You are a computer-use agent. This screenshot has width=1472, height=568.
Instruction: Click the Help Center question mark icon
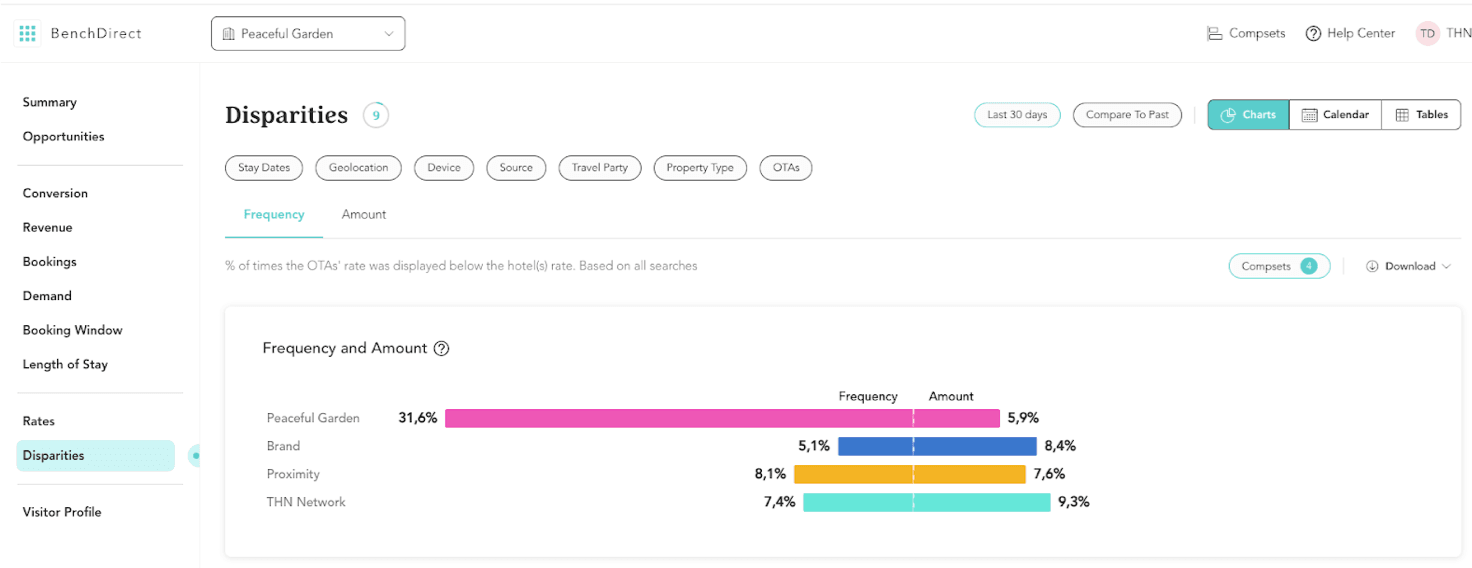pos(1313,34)
